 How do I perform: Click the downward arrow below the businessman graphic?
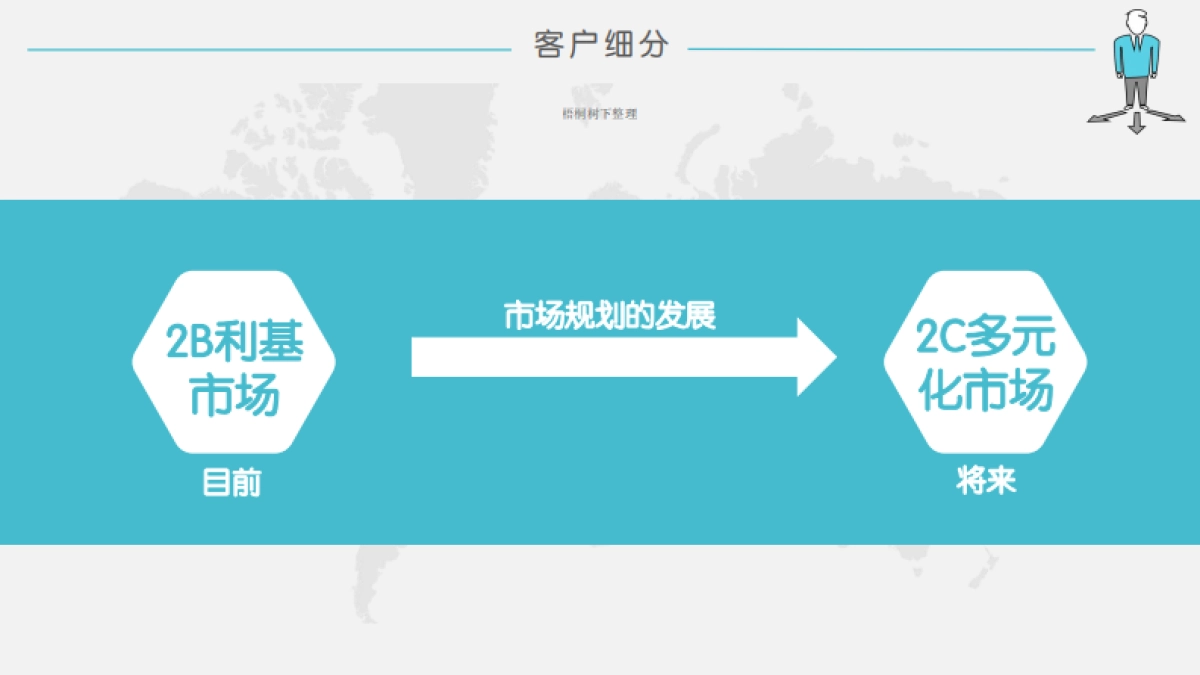pos(1136,124)
